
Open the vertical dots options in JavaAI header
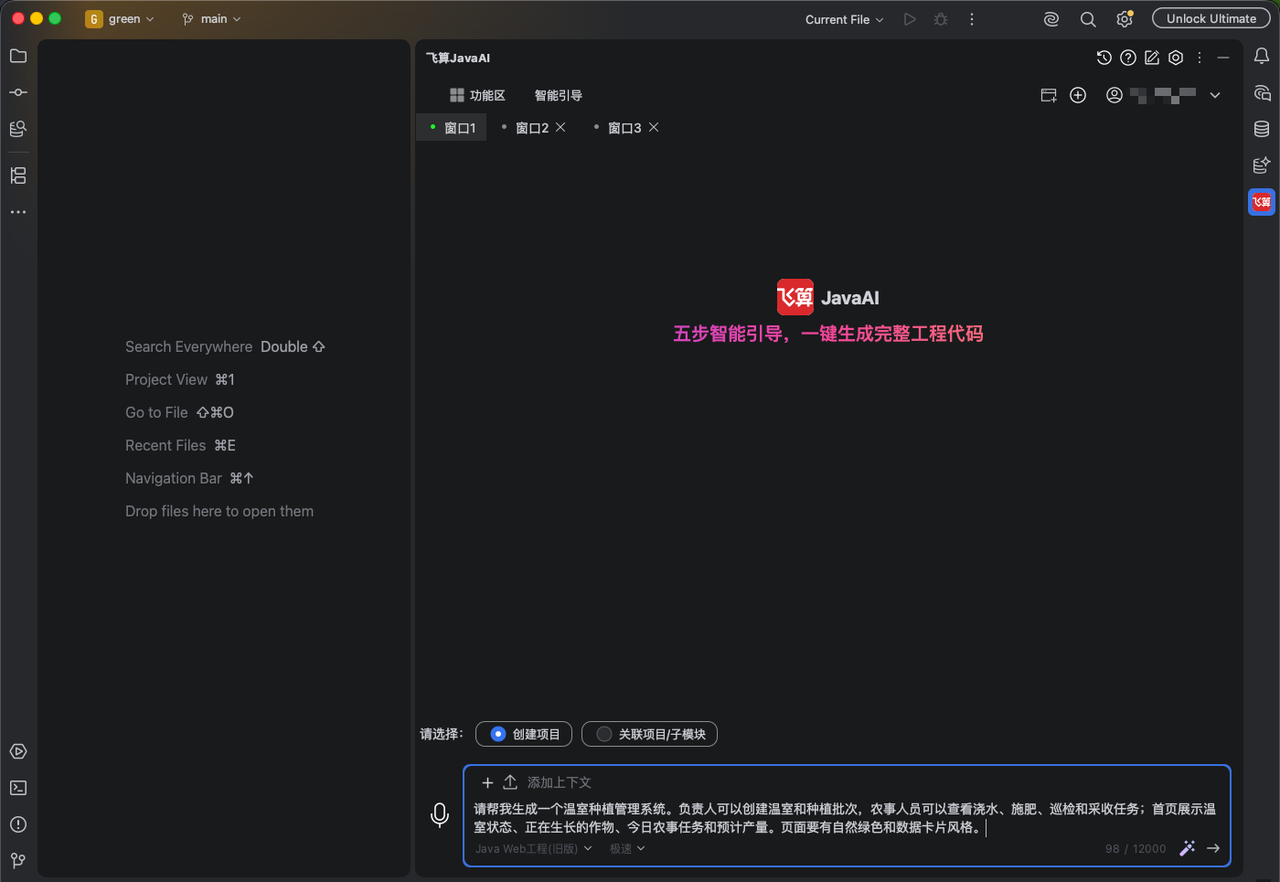[x=1200, y=58]
